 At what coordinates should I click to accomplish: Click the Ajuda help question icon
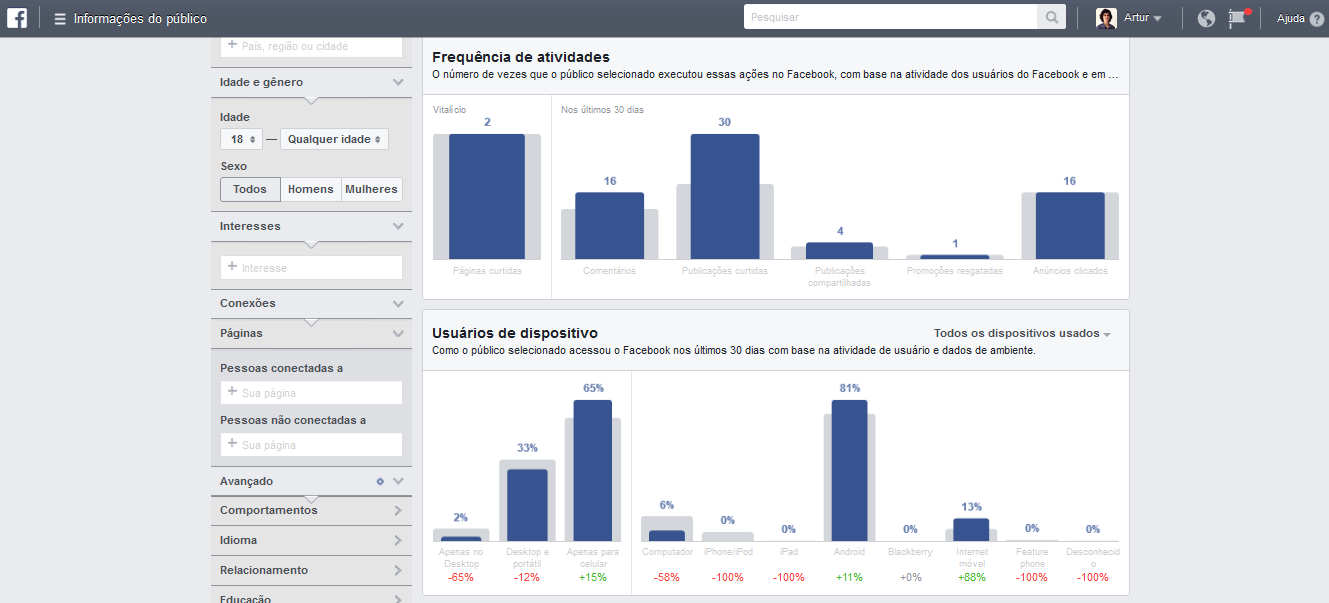(x=1316, y=19)
